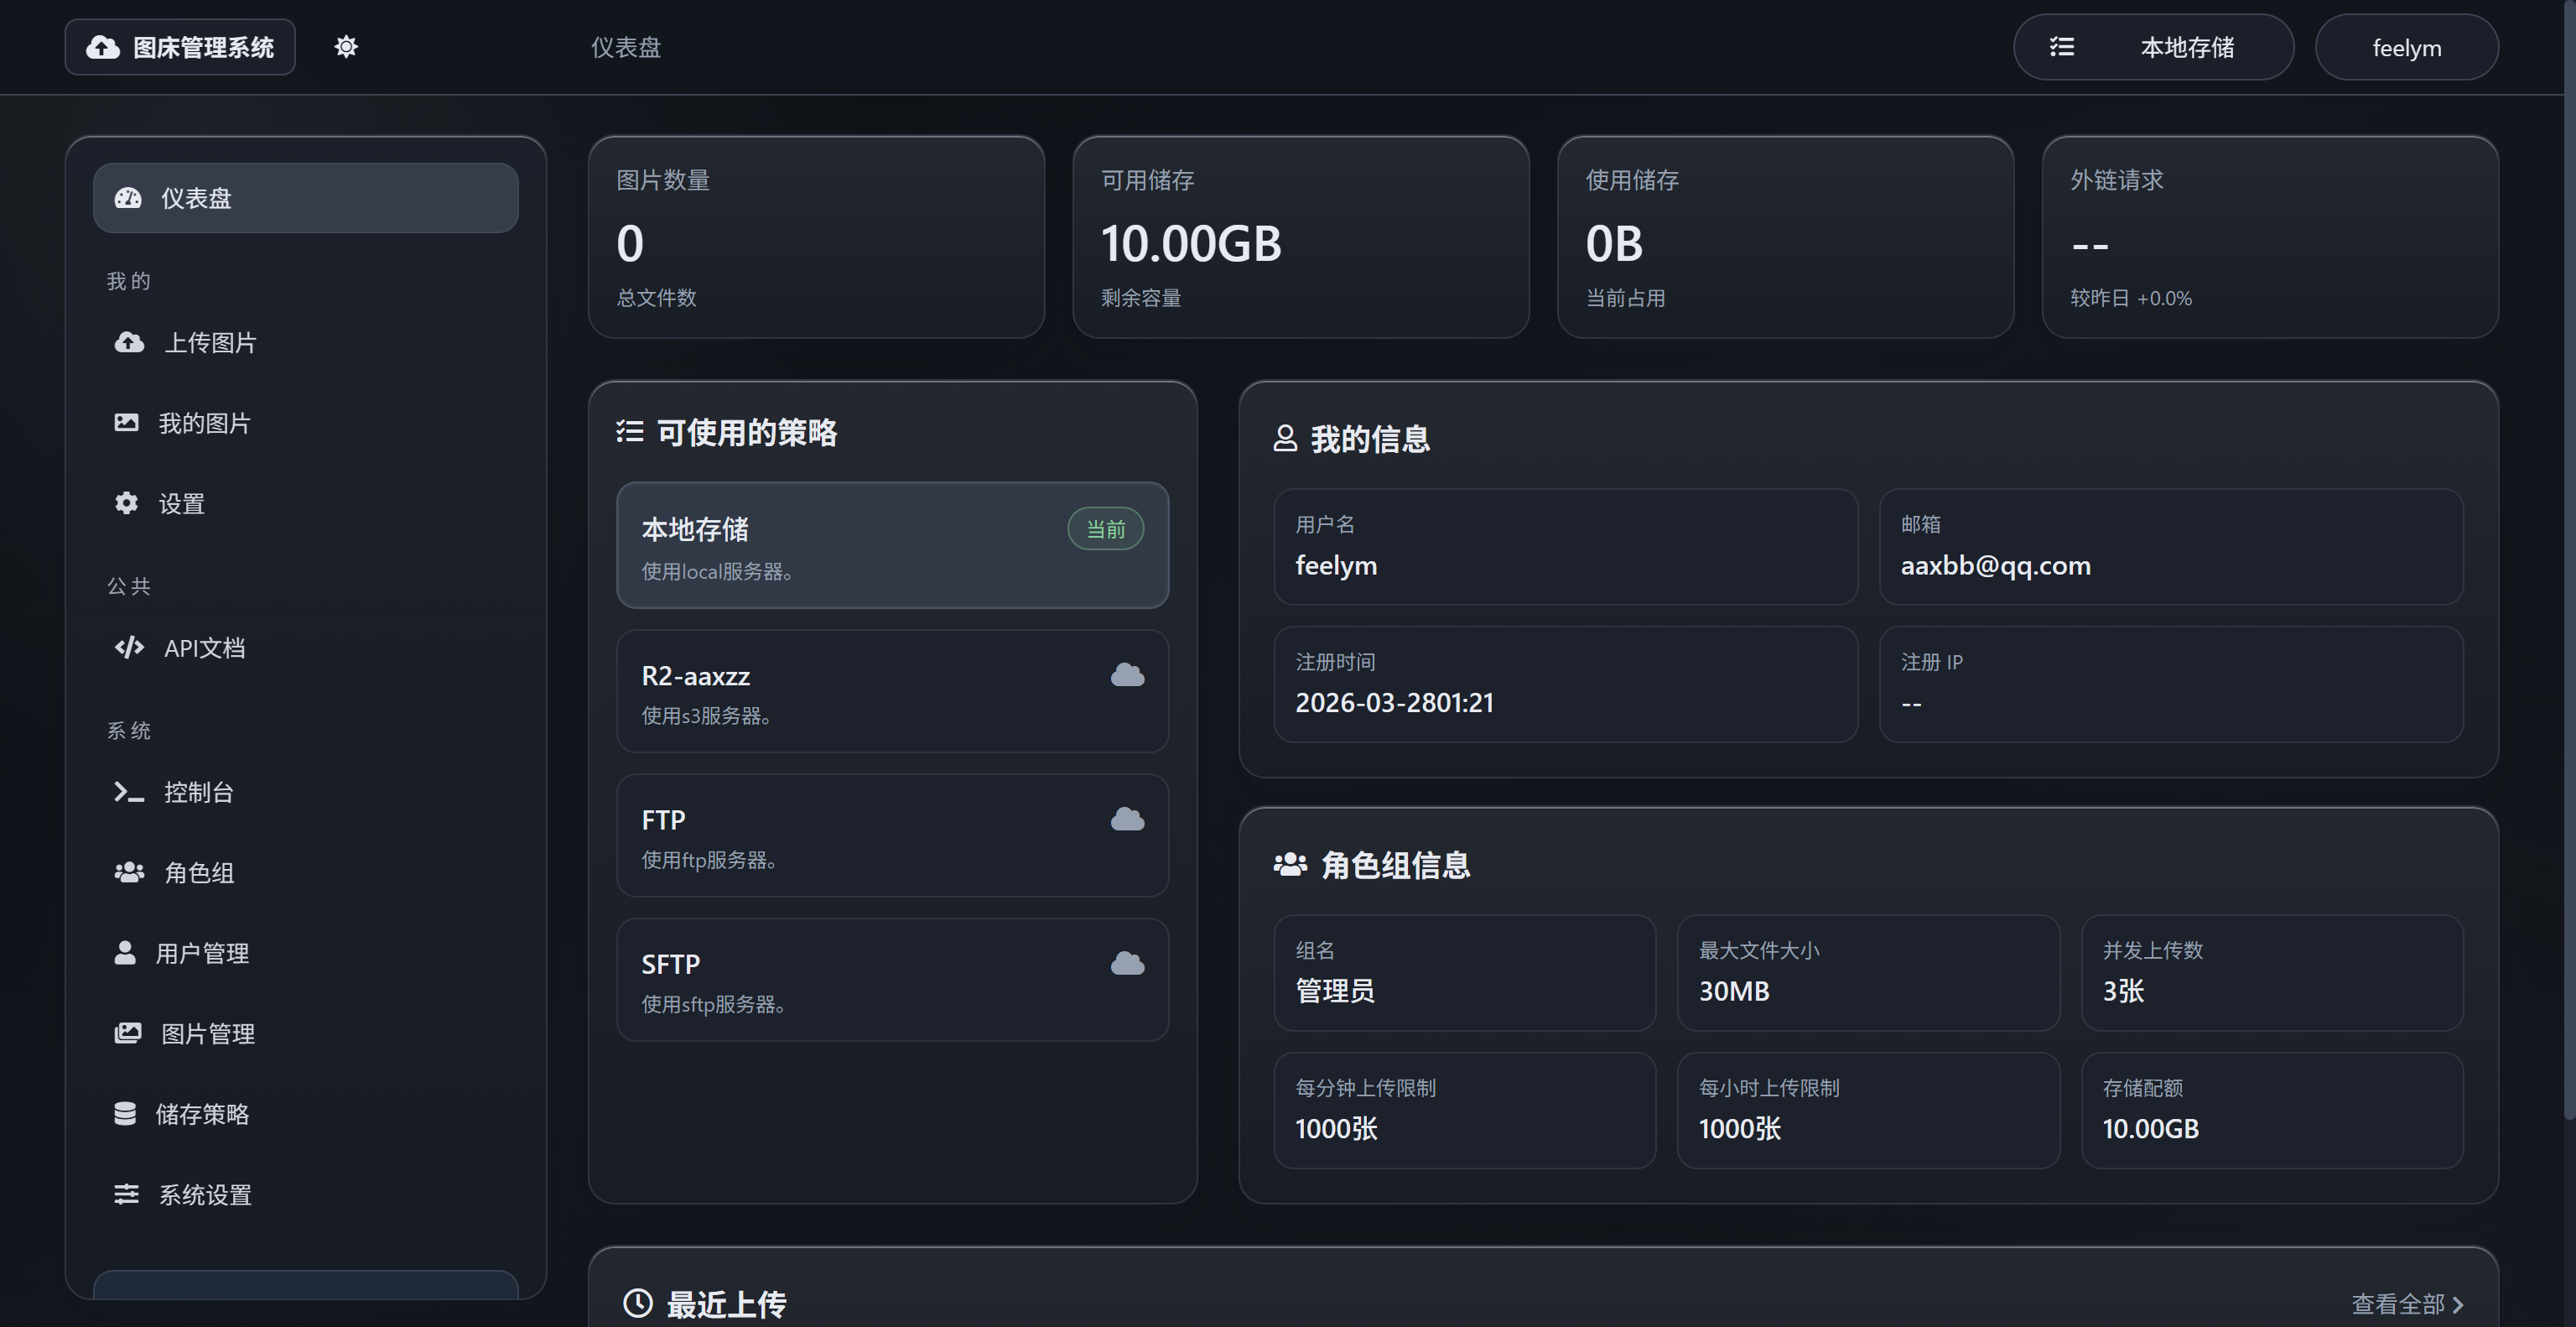
Task: Open the feelym user menu
Action: point(2406,46)
